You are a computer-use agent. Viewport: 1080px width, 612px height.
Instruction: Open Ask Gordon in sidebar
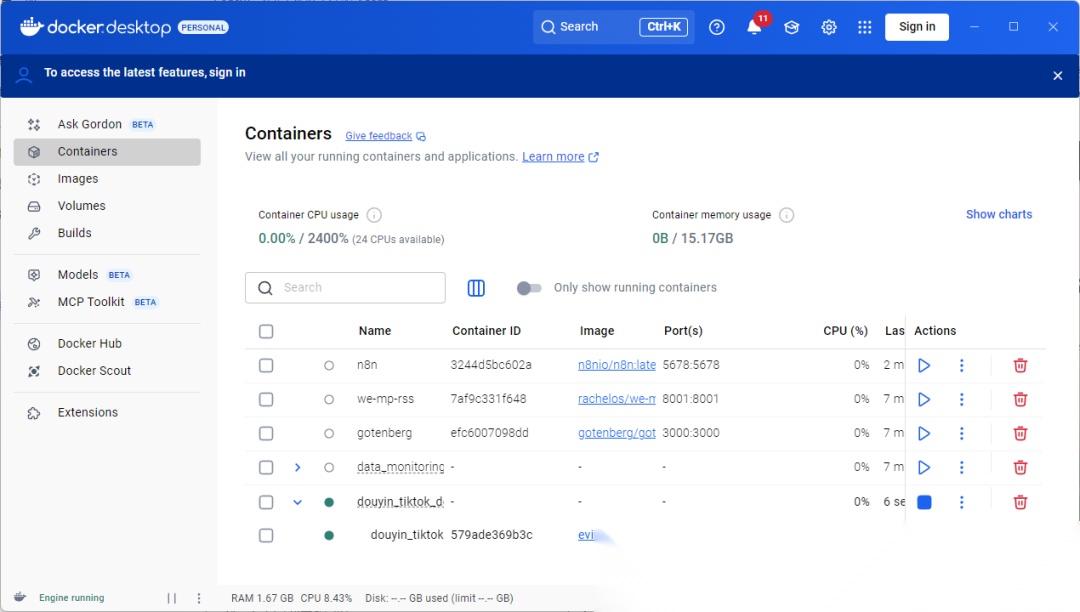[x=107, y=124]
